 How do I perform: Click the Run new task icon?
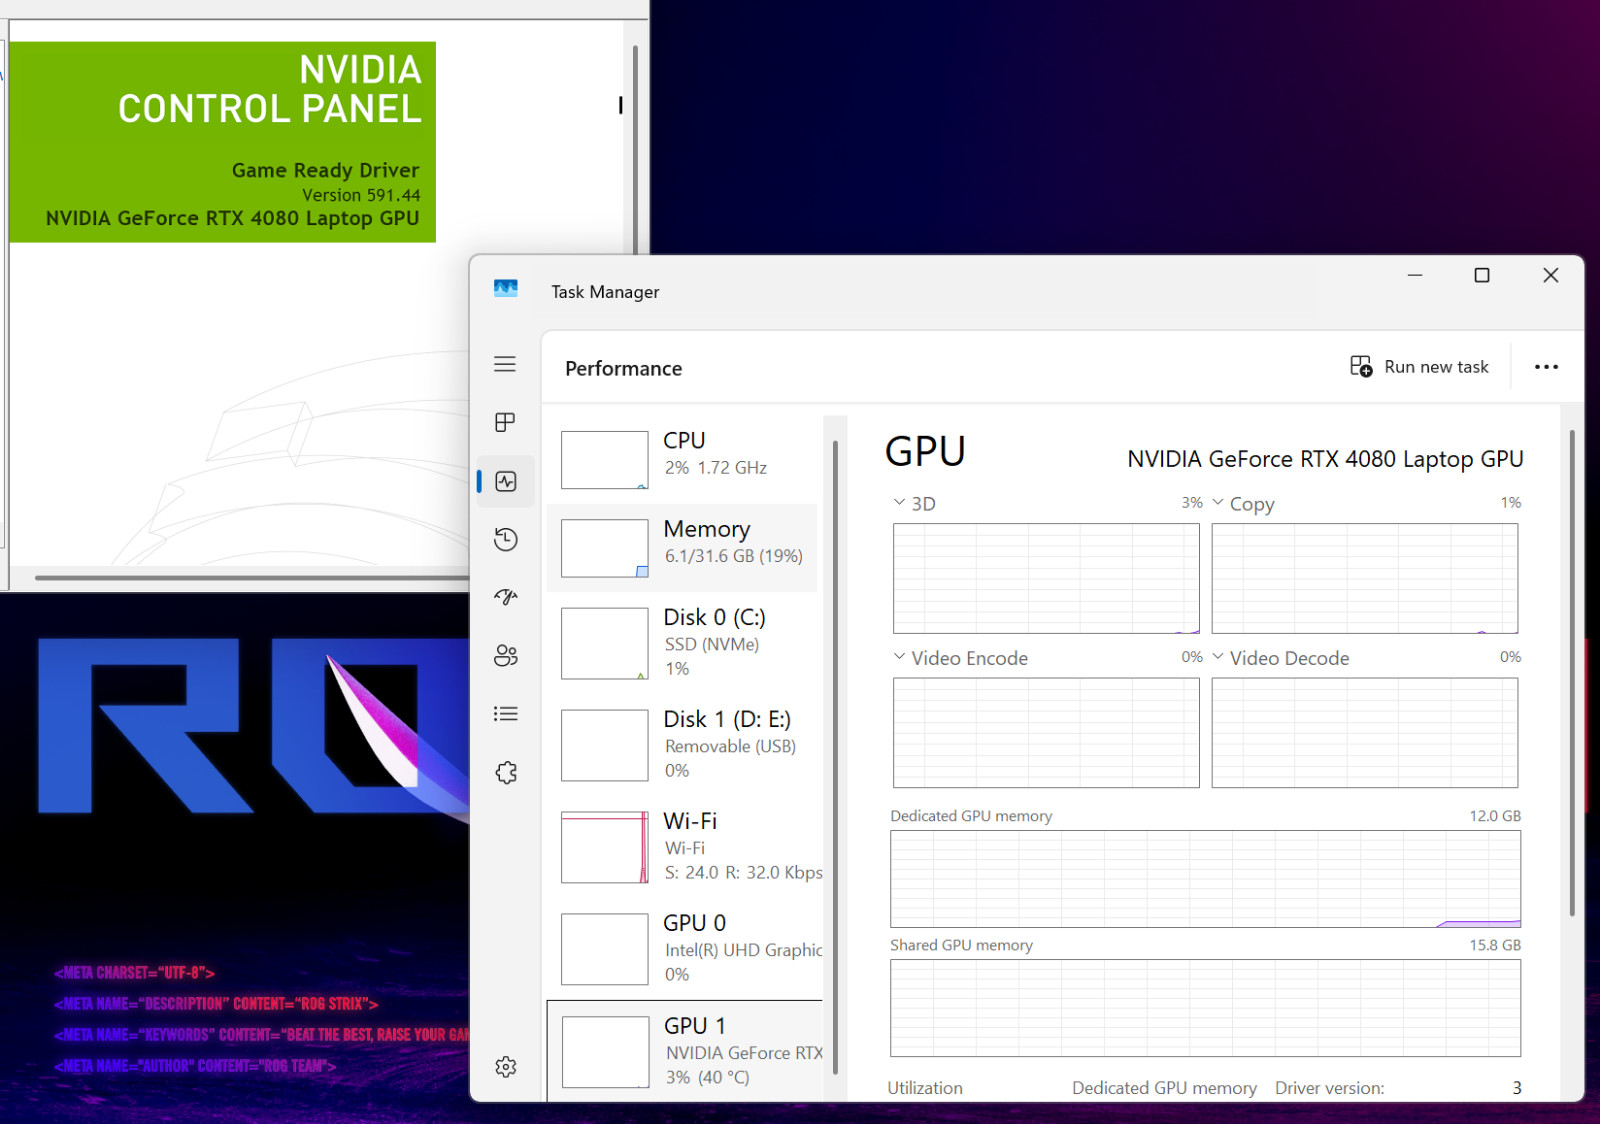click(1361, 367)
